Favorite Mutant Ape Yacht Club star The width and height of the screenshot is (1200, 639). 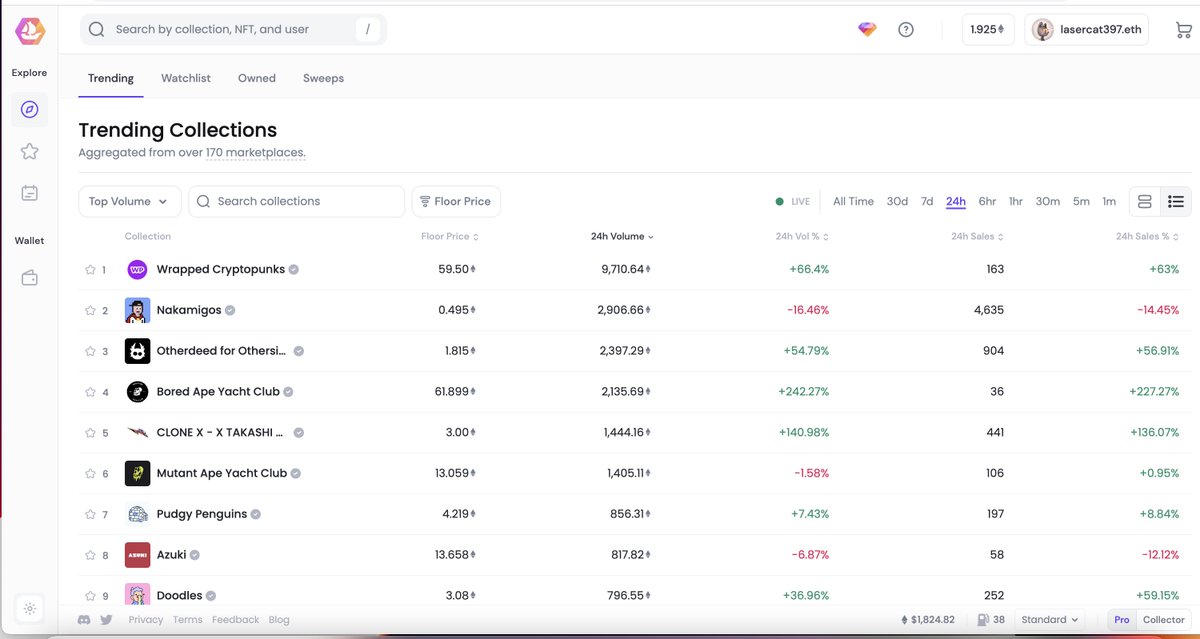pyautogui.click(x=90, y=474)
